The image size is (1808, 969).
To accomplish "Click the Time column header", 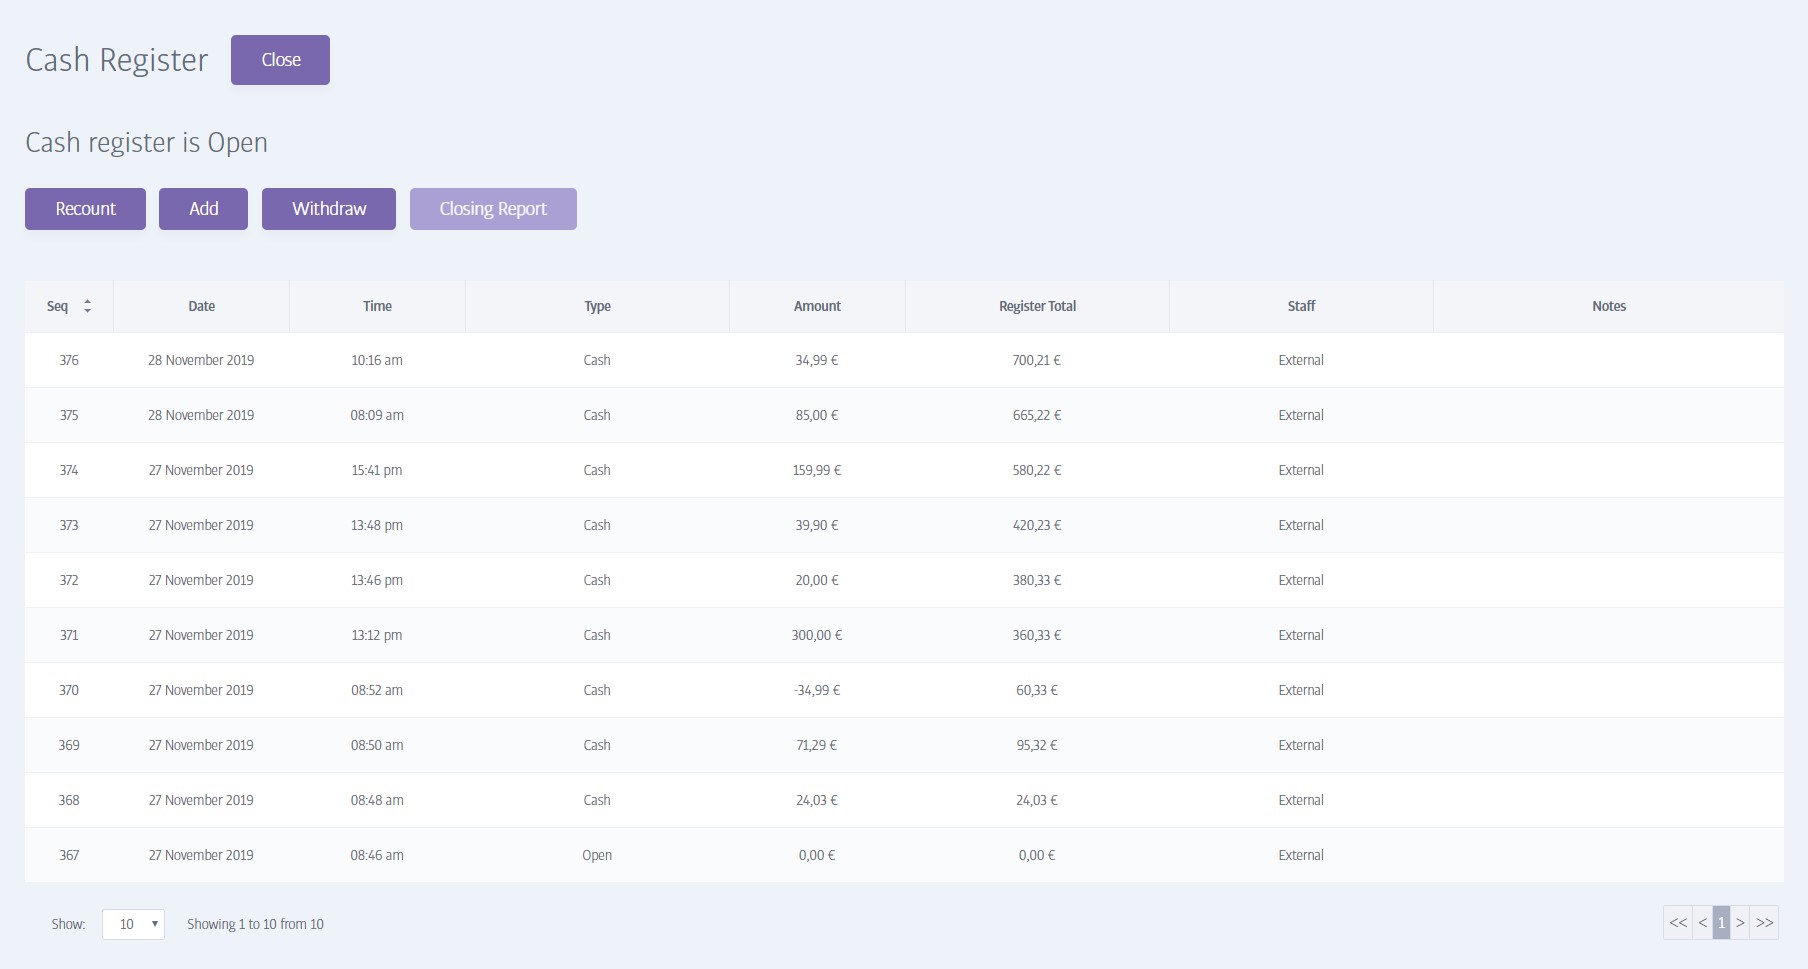I will tap(377, 306).
